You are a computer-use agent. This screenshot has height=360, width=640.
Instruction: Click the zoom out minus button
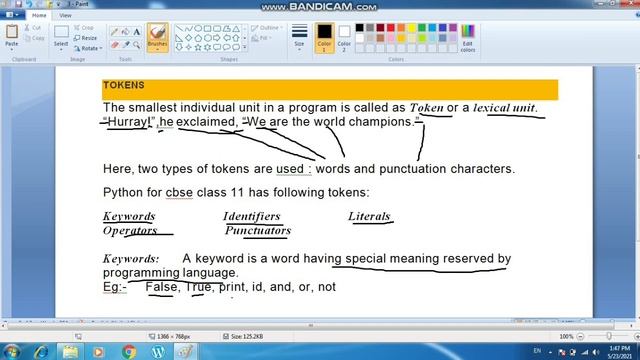(580, 337)
